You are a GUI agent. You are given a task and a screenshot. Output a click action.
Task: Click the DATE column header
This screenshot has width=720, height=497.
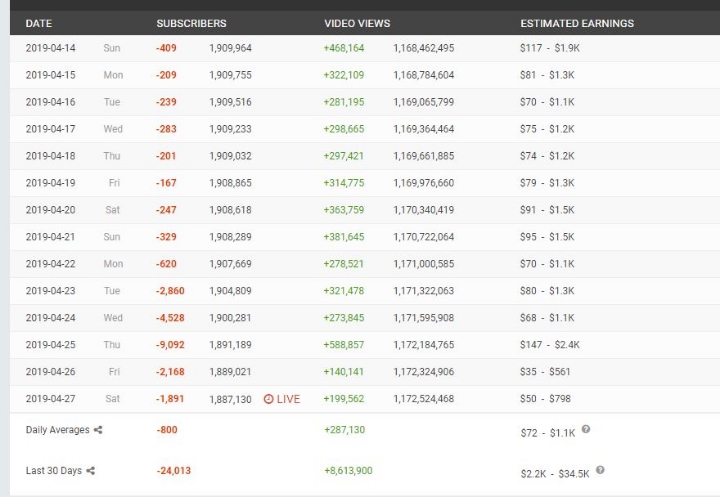coord(39,23)
